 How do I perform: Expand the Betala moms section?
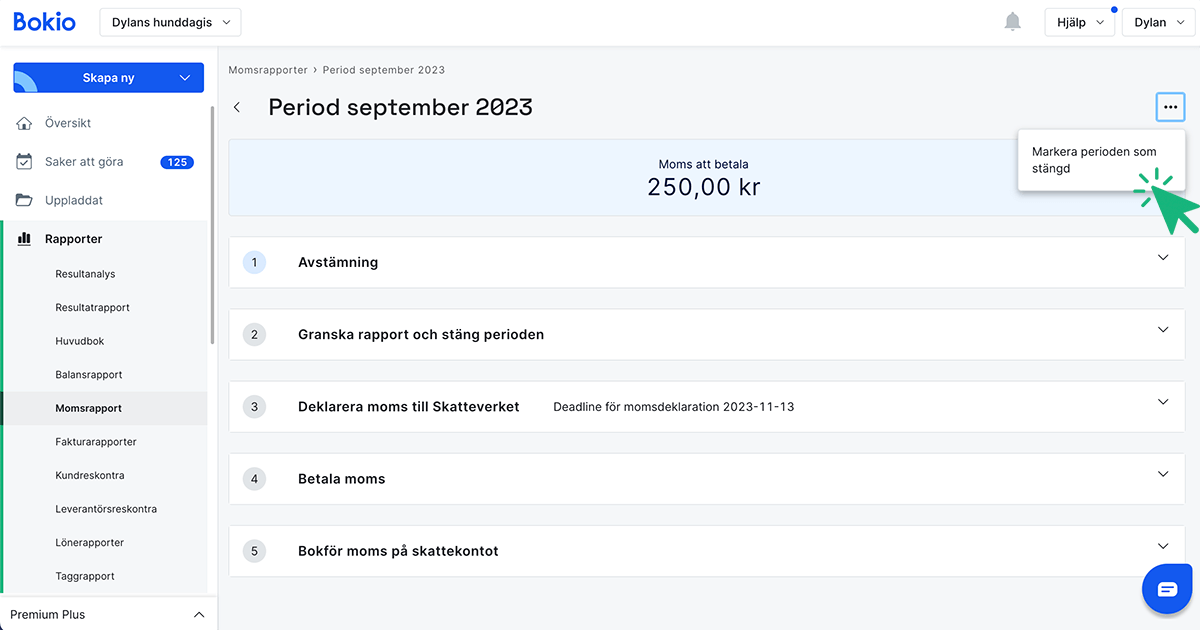1162,474
